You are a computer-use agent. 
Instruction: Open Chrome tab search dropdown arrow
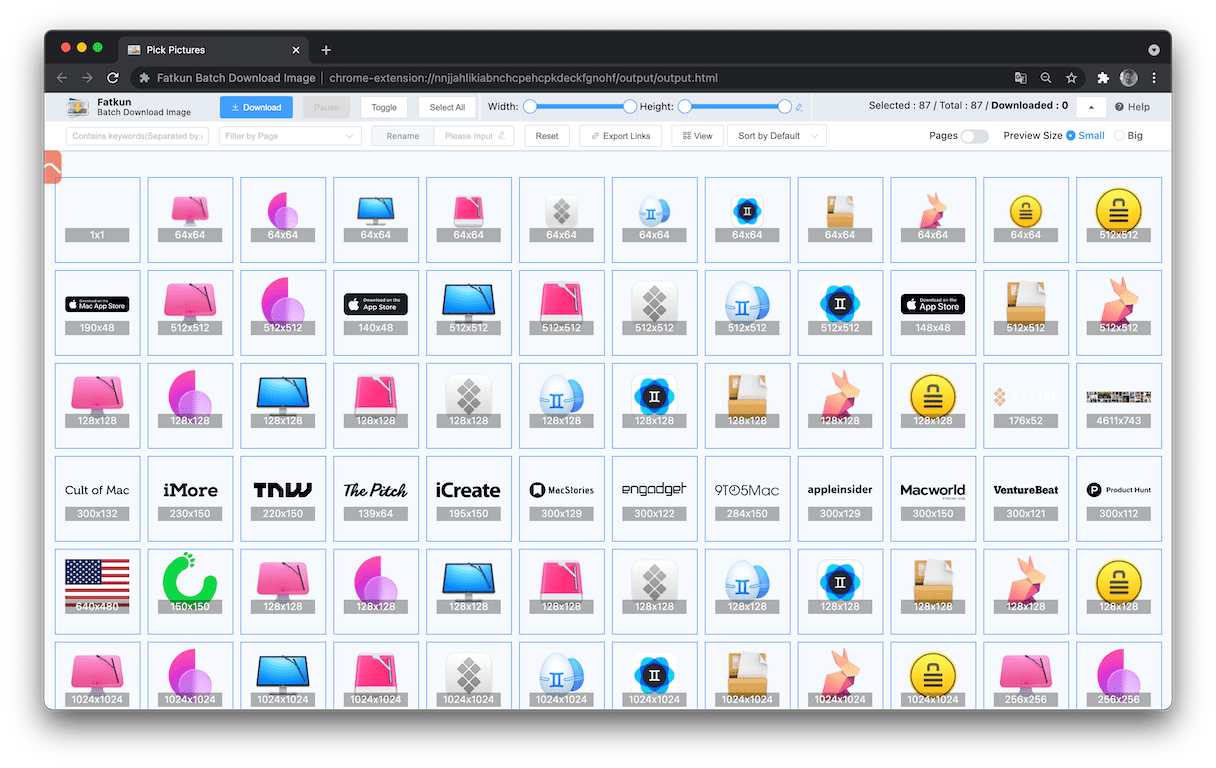(x=1153, y=49)
